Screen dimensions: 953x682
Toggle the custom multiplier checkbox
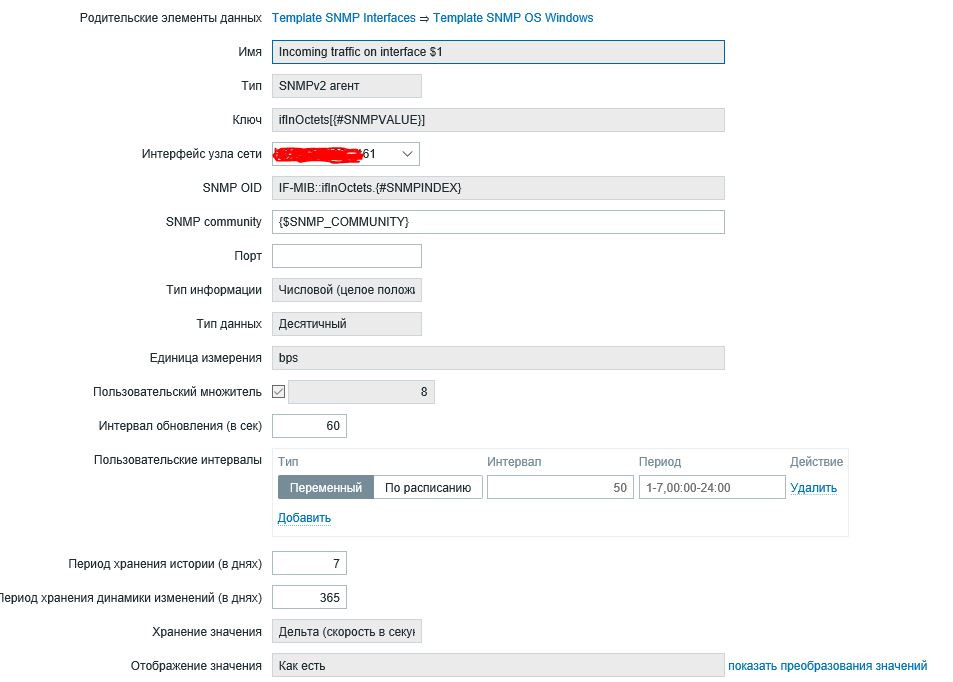pos(279,392)
